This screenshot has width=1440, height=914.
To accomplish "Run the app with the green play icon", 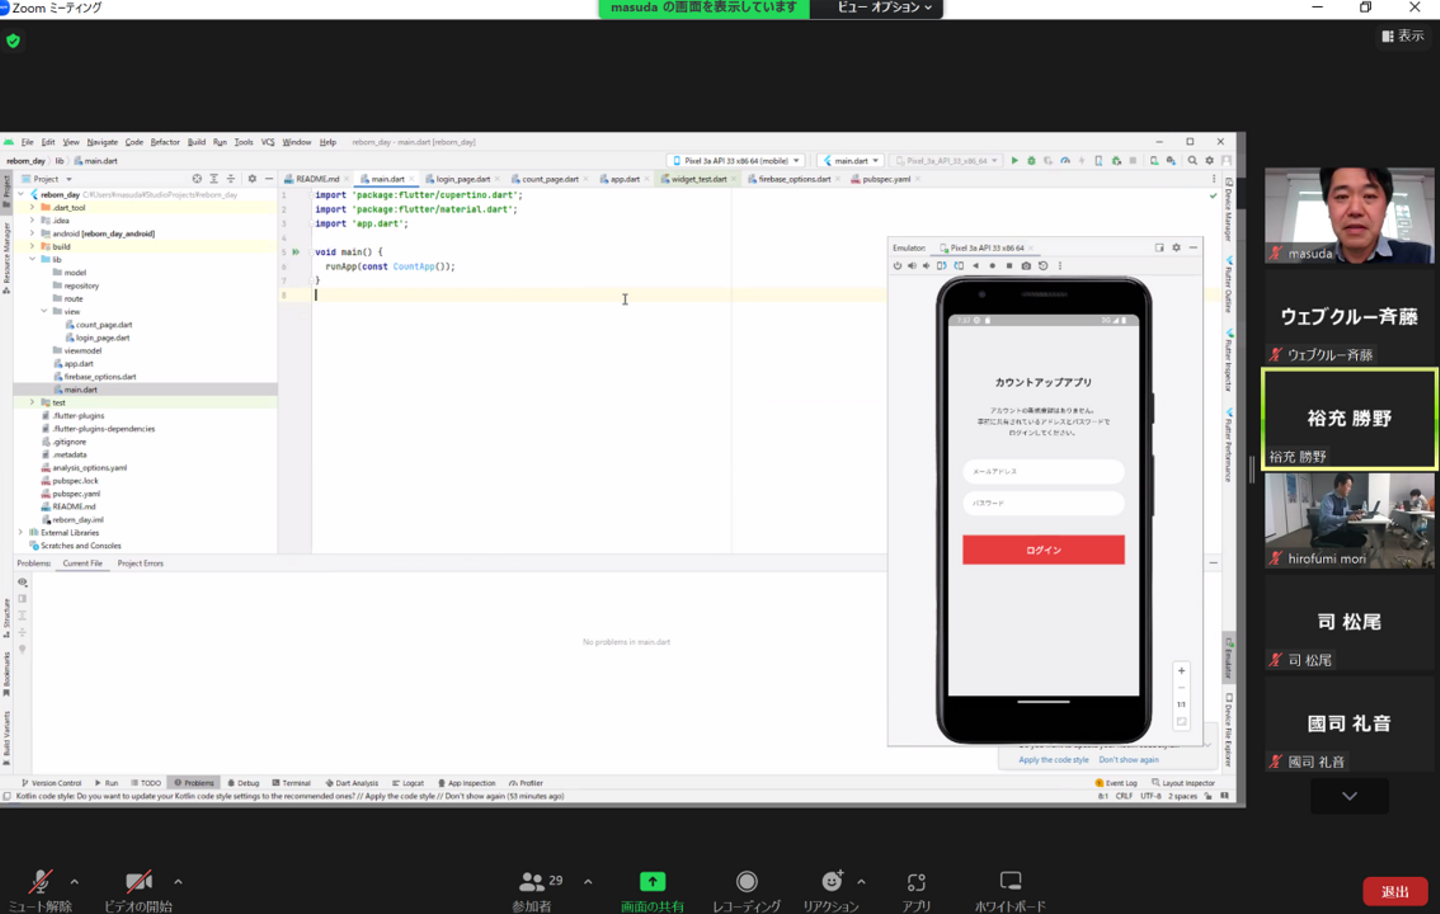I will 1014,160.
